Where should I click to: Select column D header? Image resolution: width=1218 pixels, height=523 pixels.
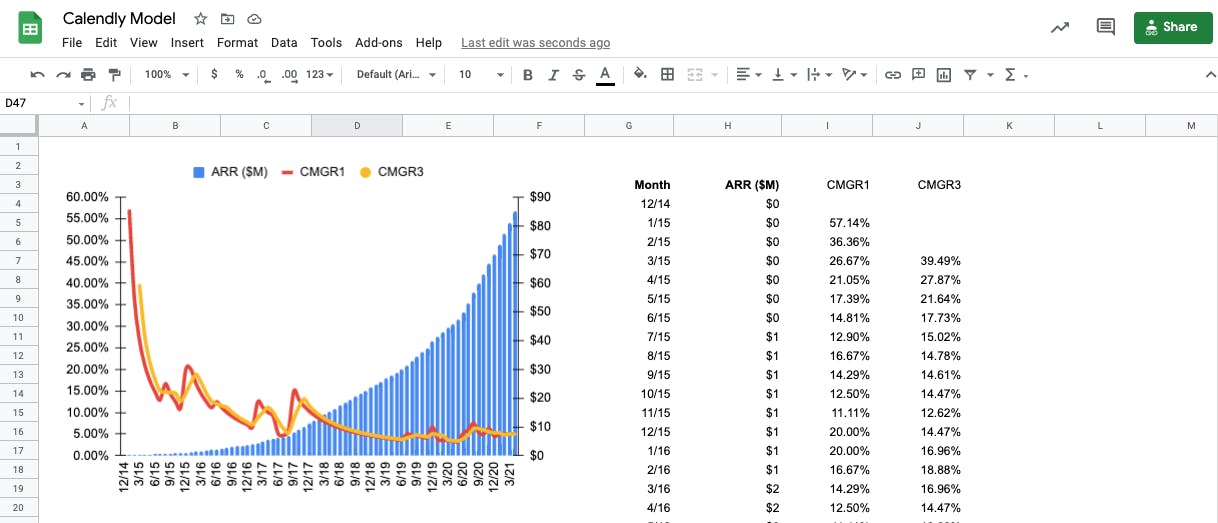[357, 125]
